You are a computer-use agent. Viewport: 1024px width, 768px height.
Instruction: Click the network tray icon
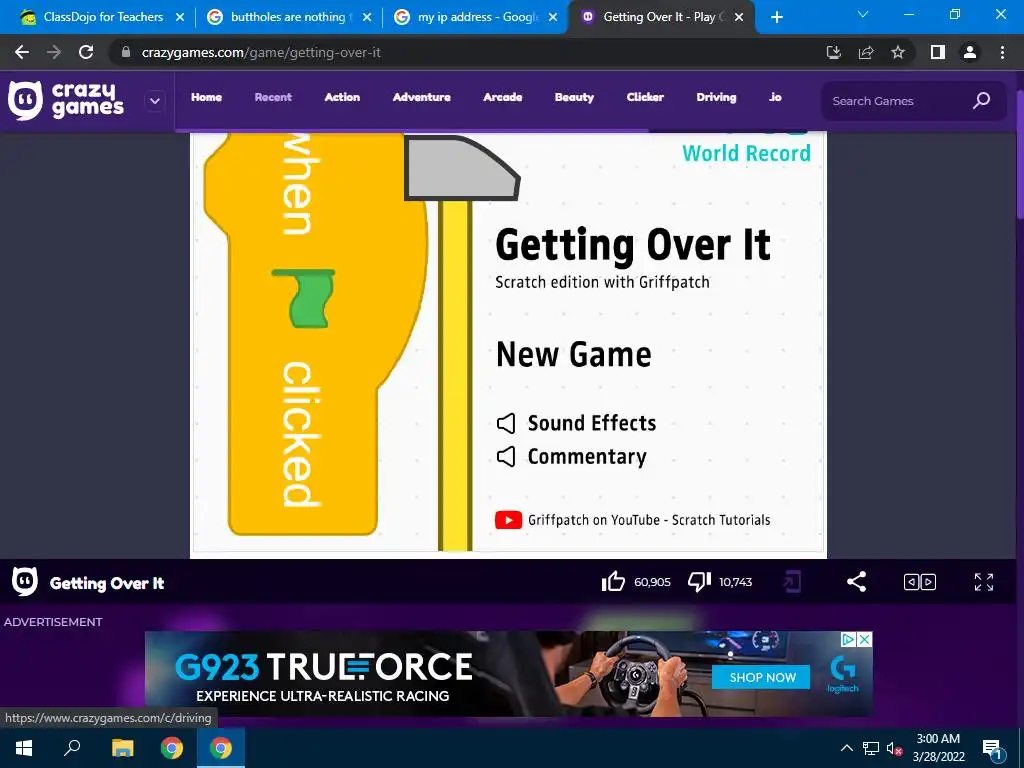[x=871, y=748]
